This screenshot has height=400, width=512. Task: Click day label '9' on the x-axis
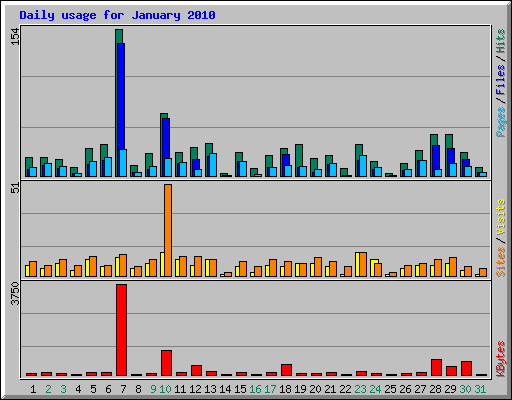coord(153,389)
